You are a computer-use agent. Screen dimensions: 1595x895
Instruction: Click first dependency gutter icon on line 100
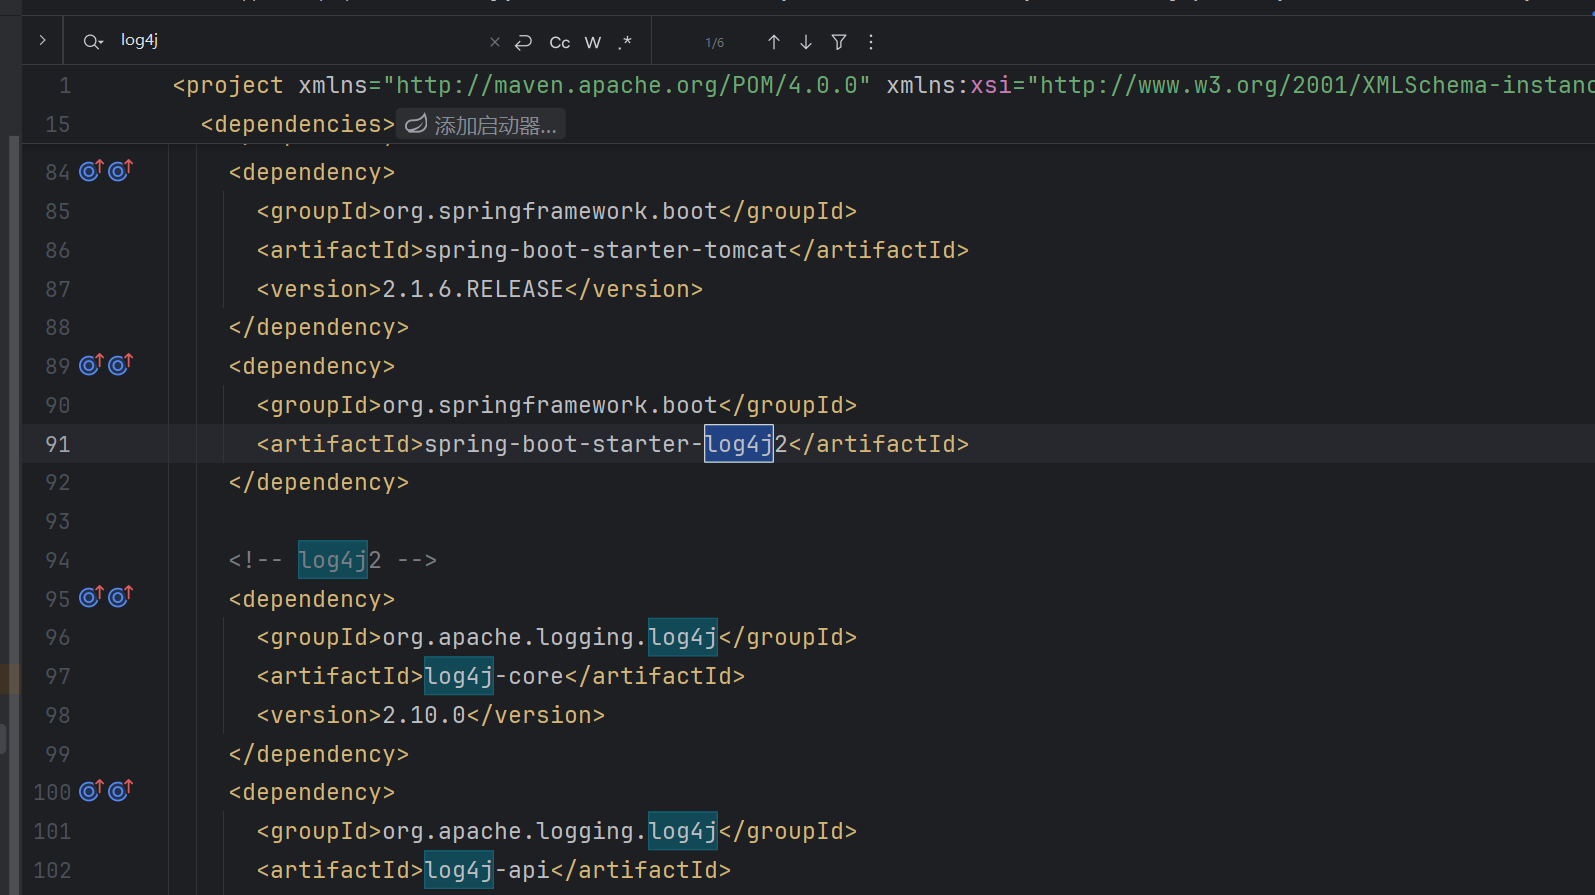coord(91,791)
